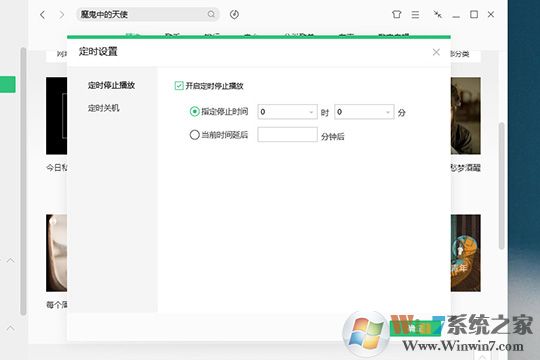Click the 分钟后 delay input field
The image size is (540, 360).
287,134
